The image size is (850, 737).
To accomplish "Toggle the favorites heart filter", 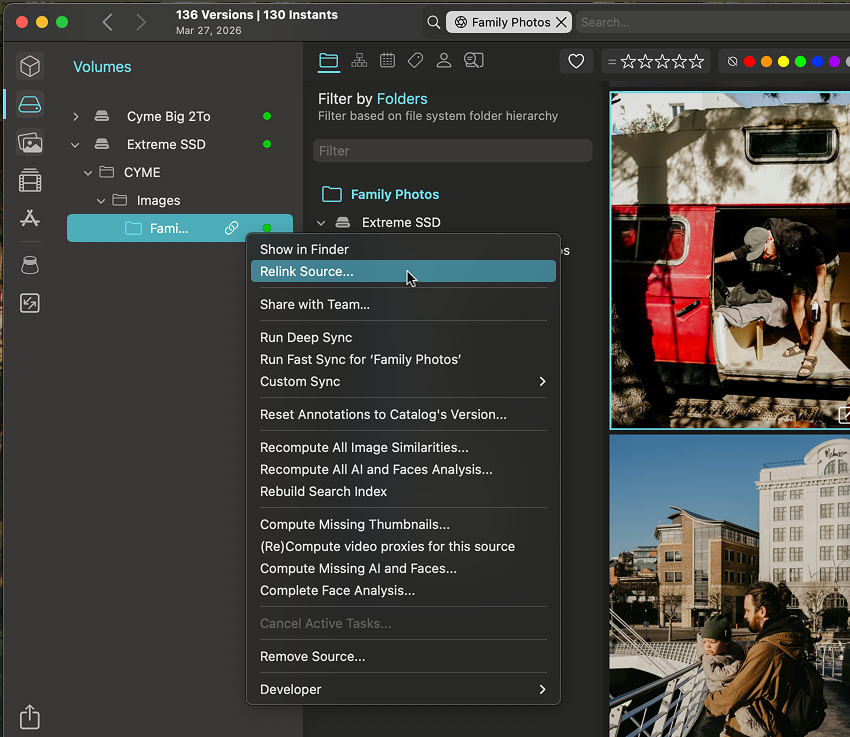I will coord(576,62).
